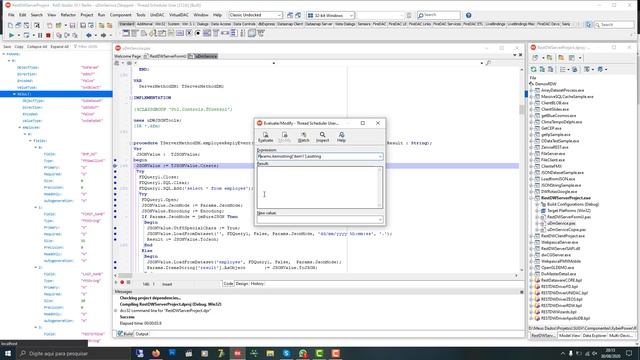Click the blue Help question mark icon

coord(469,15)
